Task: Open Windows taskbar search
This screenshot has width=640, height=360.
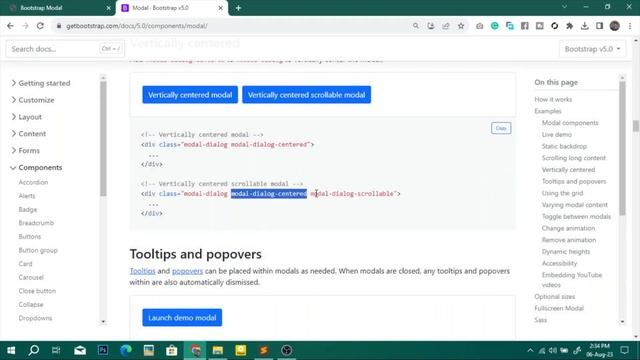Action: 34,350
